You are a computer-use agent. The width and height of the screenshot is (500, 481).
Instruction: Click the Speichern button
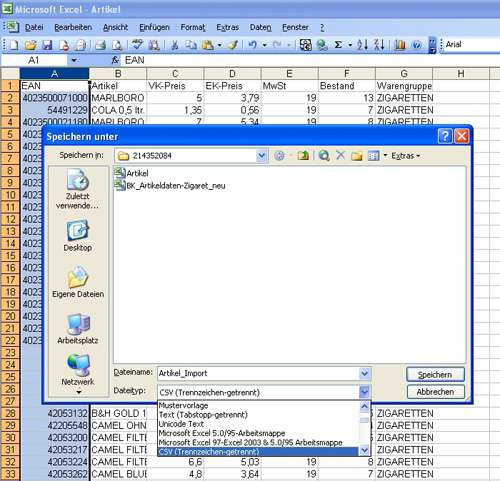coord(435,375)
